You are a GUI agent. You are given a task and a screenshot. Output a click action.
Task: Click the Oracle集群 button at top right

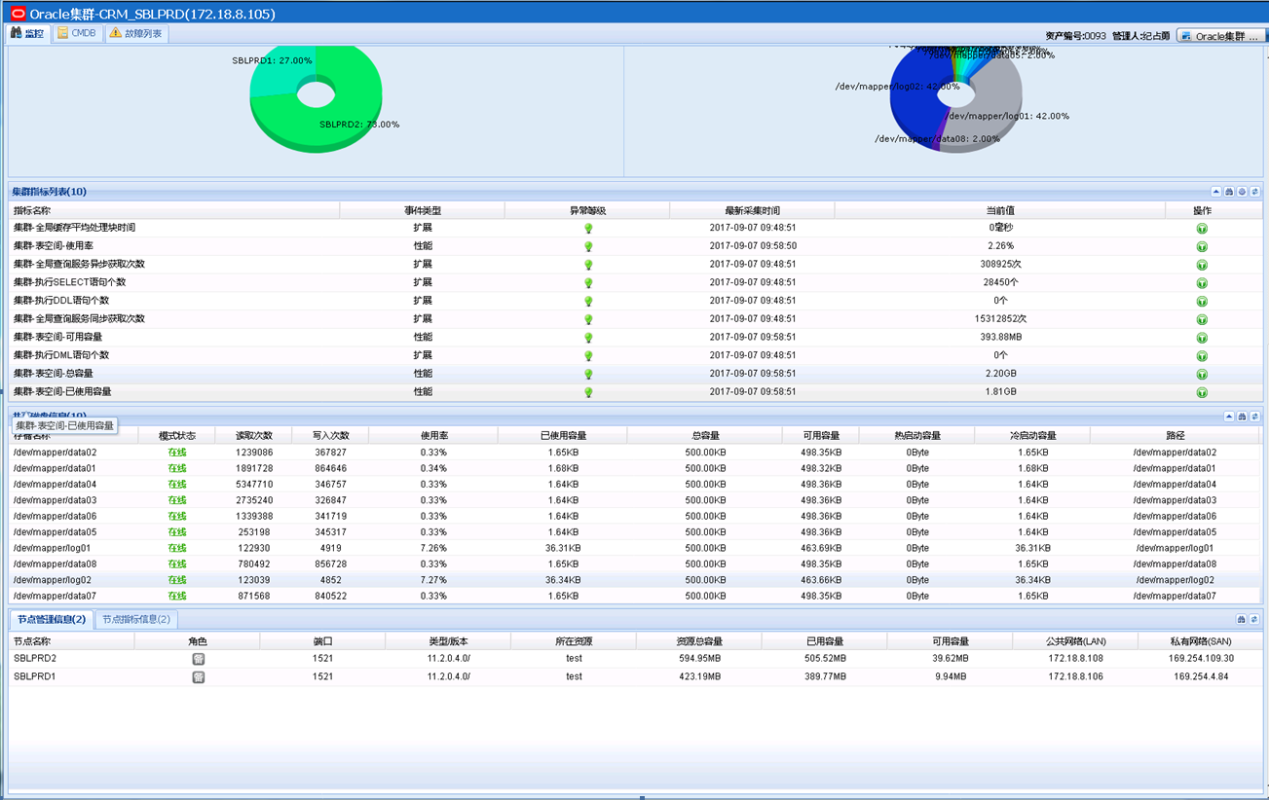(x=1219, y=35)
